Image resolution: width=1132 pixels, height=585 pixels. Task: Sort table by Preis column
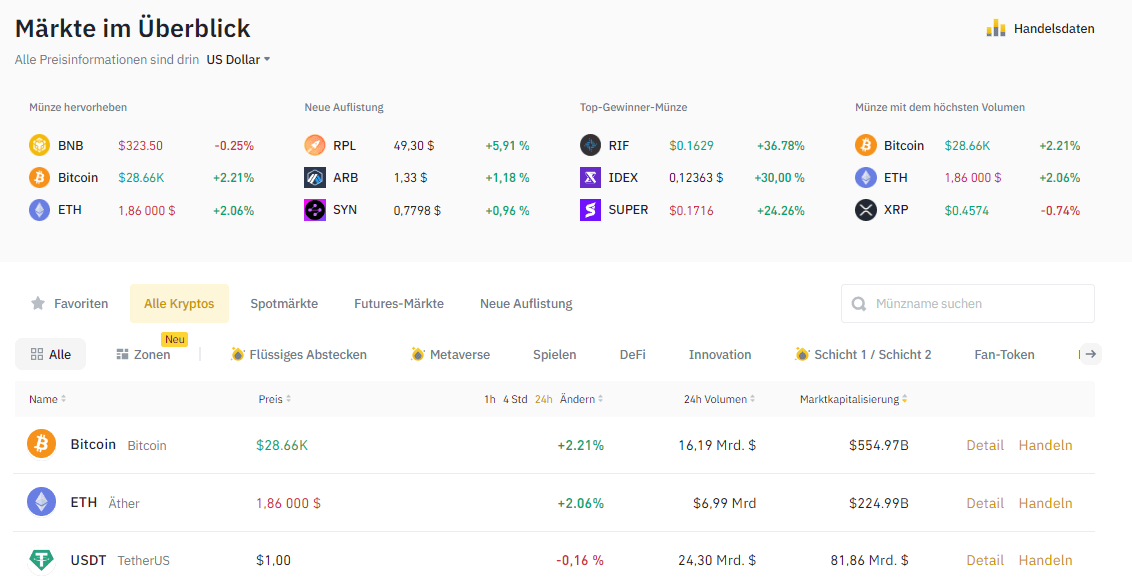(x=275, y=399)
